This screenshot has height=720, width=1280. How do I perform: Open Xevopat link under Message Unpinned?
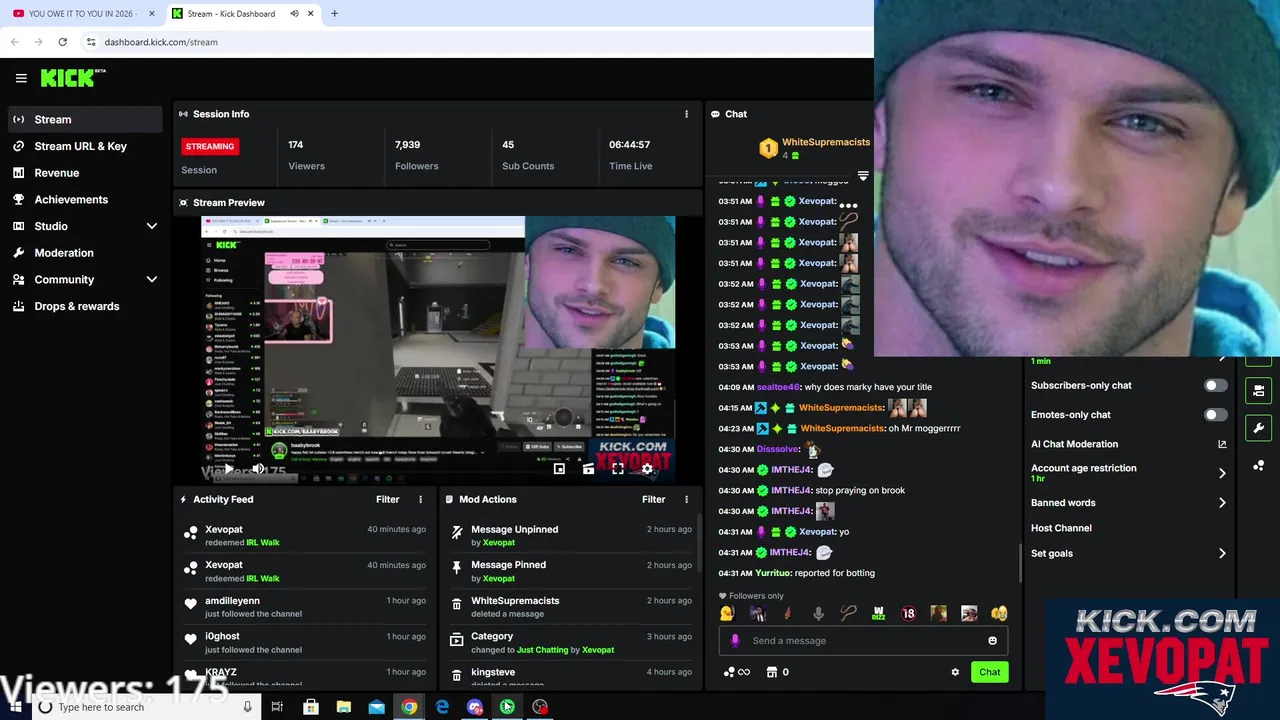tap(498, 543)
